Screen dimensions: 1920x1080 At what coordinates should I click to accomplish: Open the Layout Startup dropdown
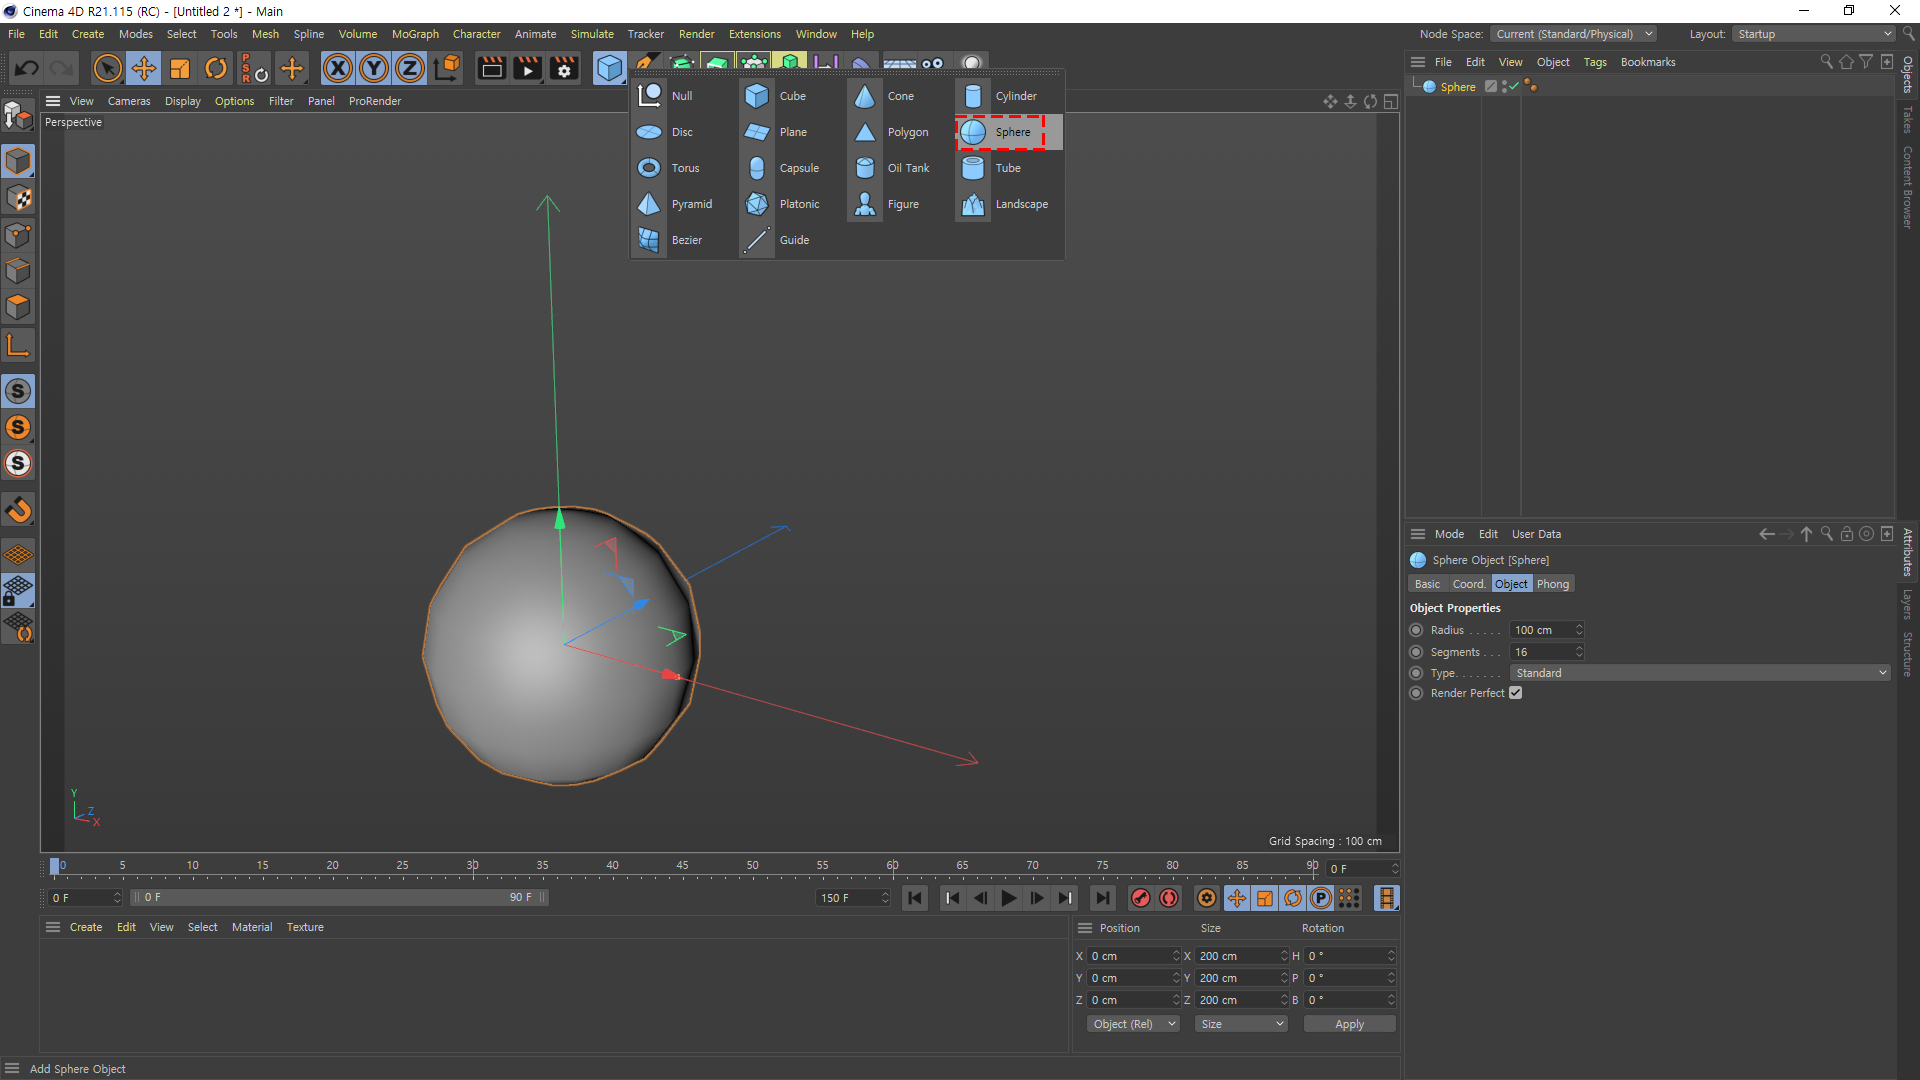point(1813,34)
